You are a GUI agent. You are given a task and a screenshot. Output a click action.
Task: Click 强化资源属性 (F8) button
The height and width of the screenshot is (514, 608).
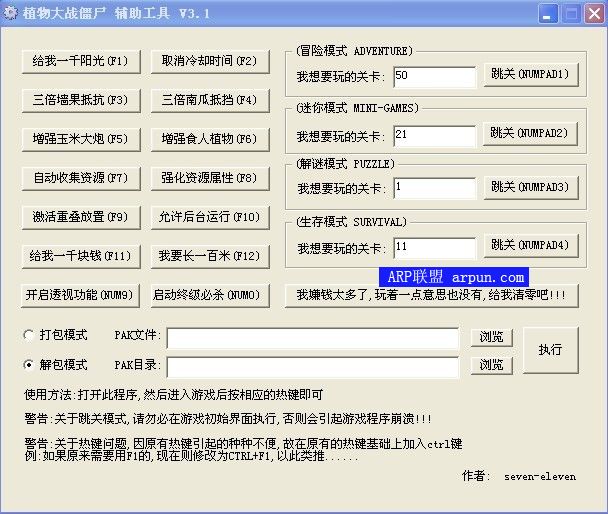point(210,178)
